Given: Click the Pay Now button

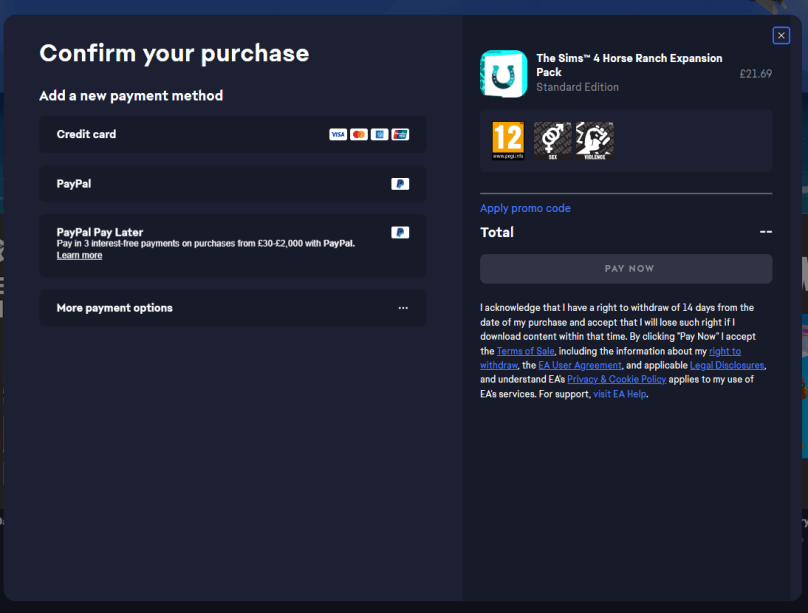Looking at the screenshot, I should click(x=626, y=268).
